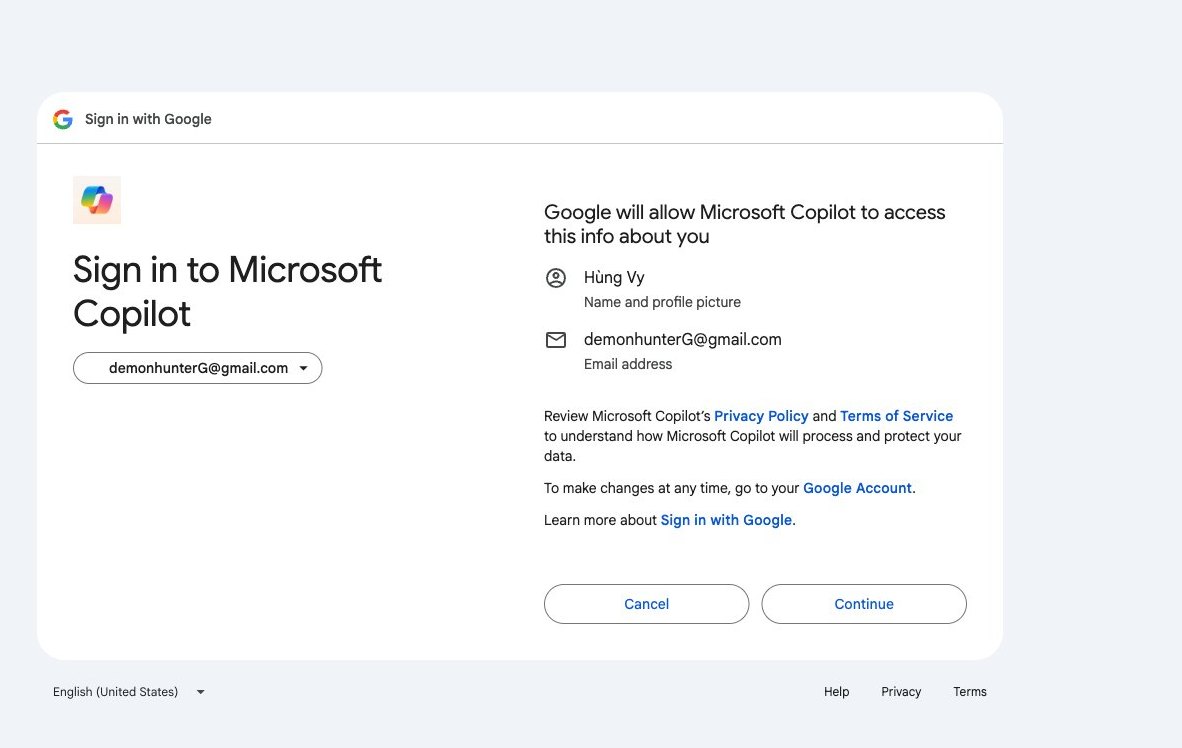The image size is (1182, 748).
Task: Click the 'Sign in to Microsoft Copilot' heading
Action: [x=227, y=291]
